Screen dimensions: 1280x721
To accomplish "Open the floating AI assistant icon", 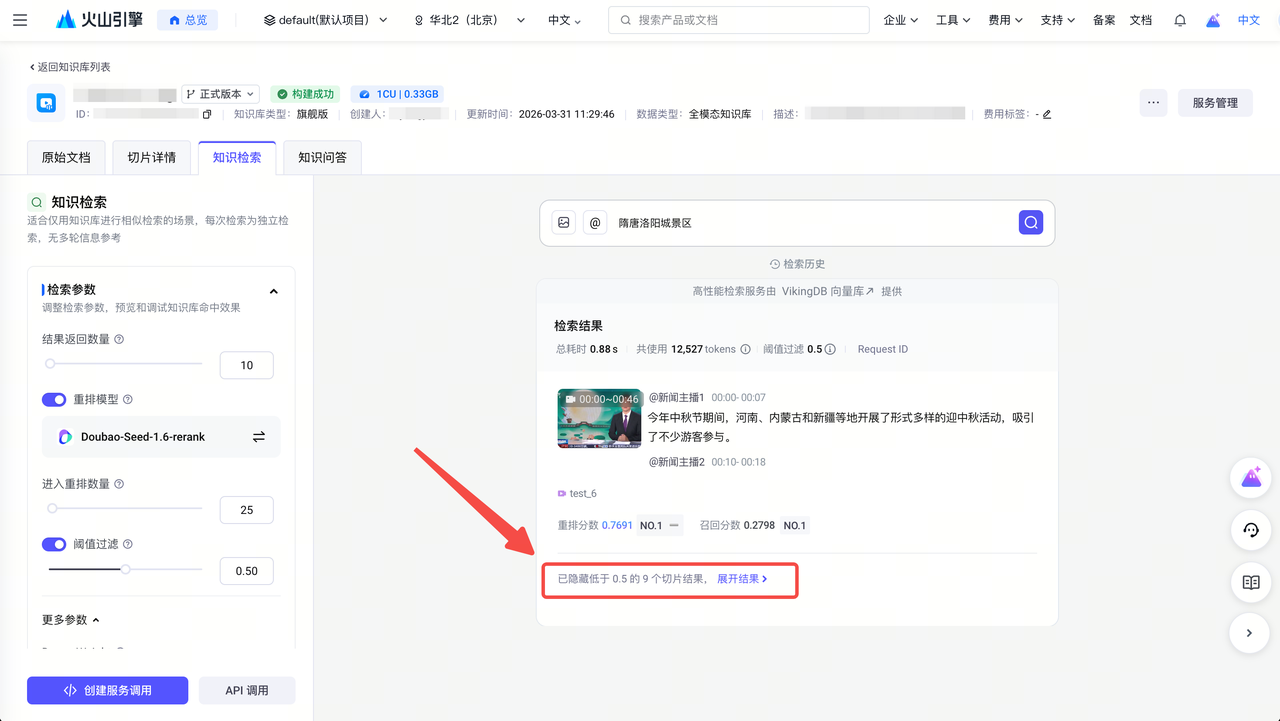I will coord(1251,477).
